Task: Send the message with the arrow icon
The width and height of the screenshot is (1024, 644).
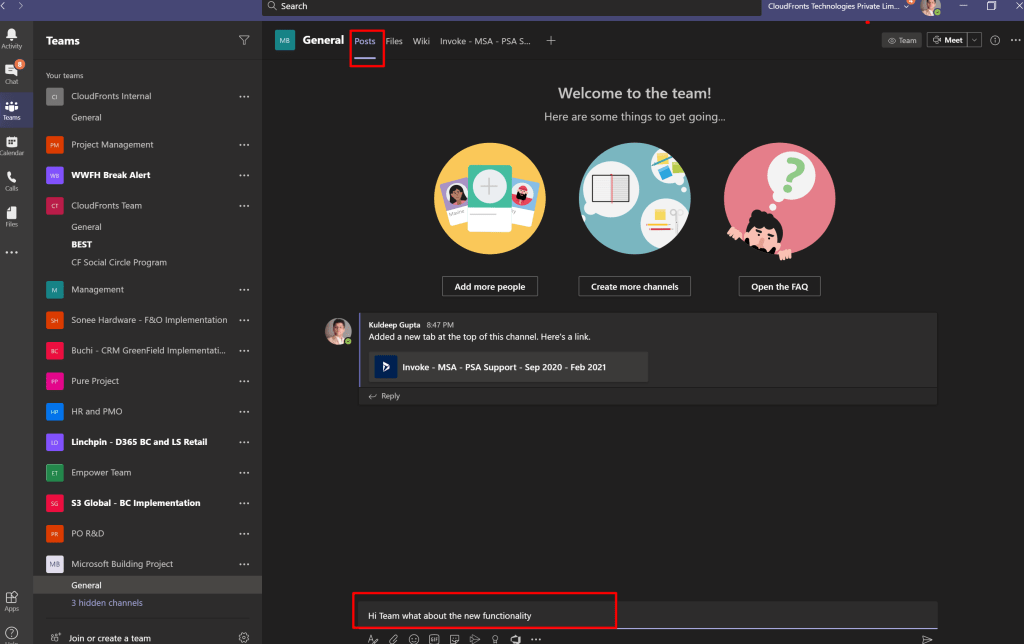Action: [927, 638]
